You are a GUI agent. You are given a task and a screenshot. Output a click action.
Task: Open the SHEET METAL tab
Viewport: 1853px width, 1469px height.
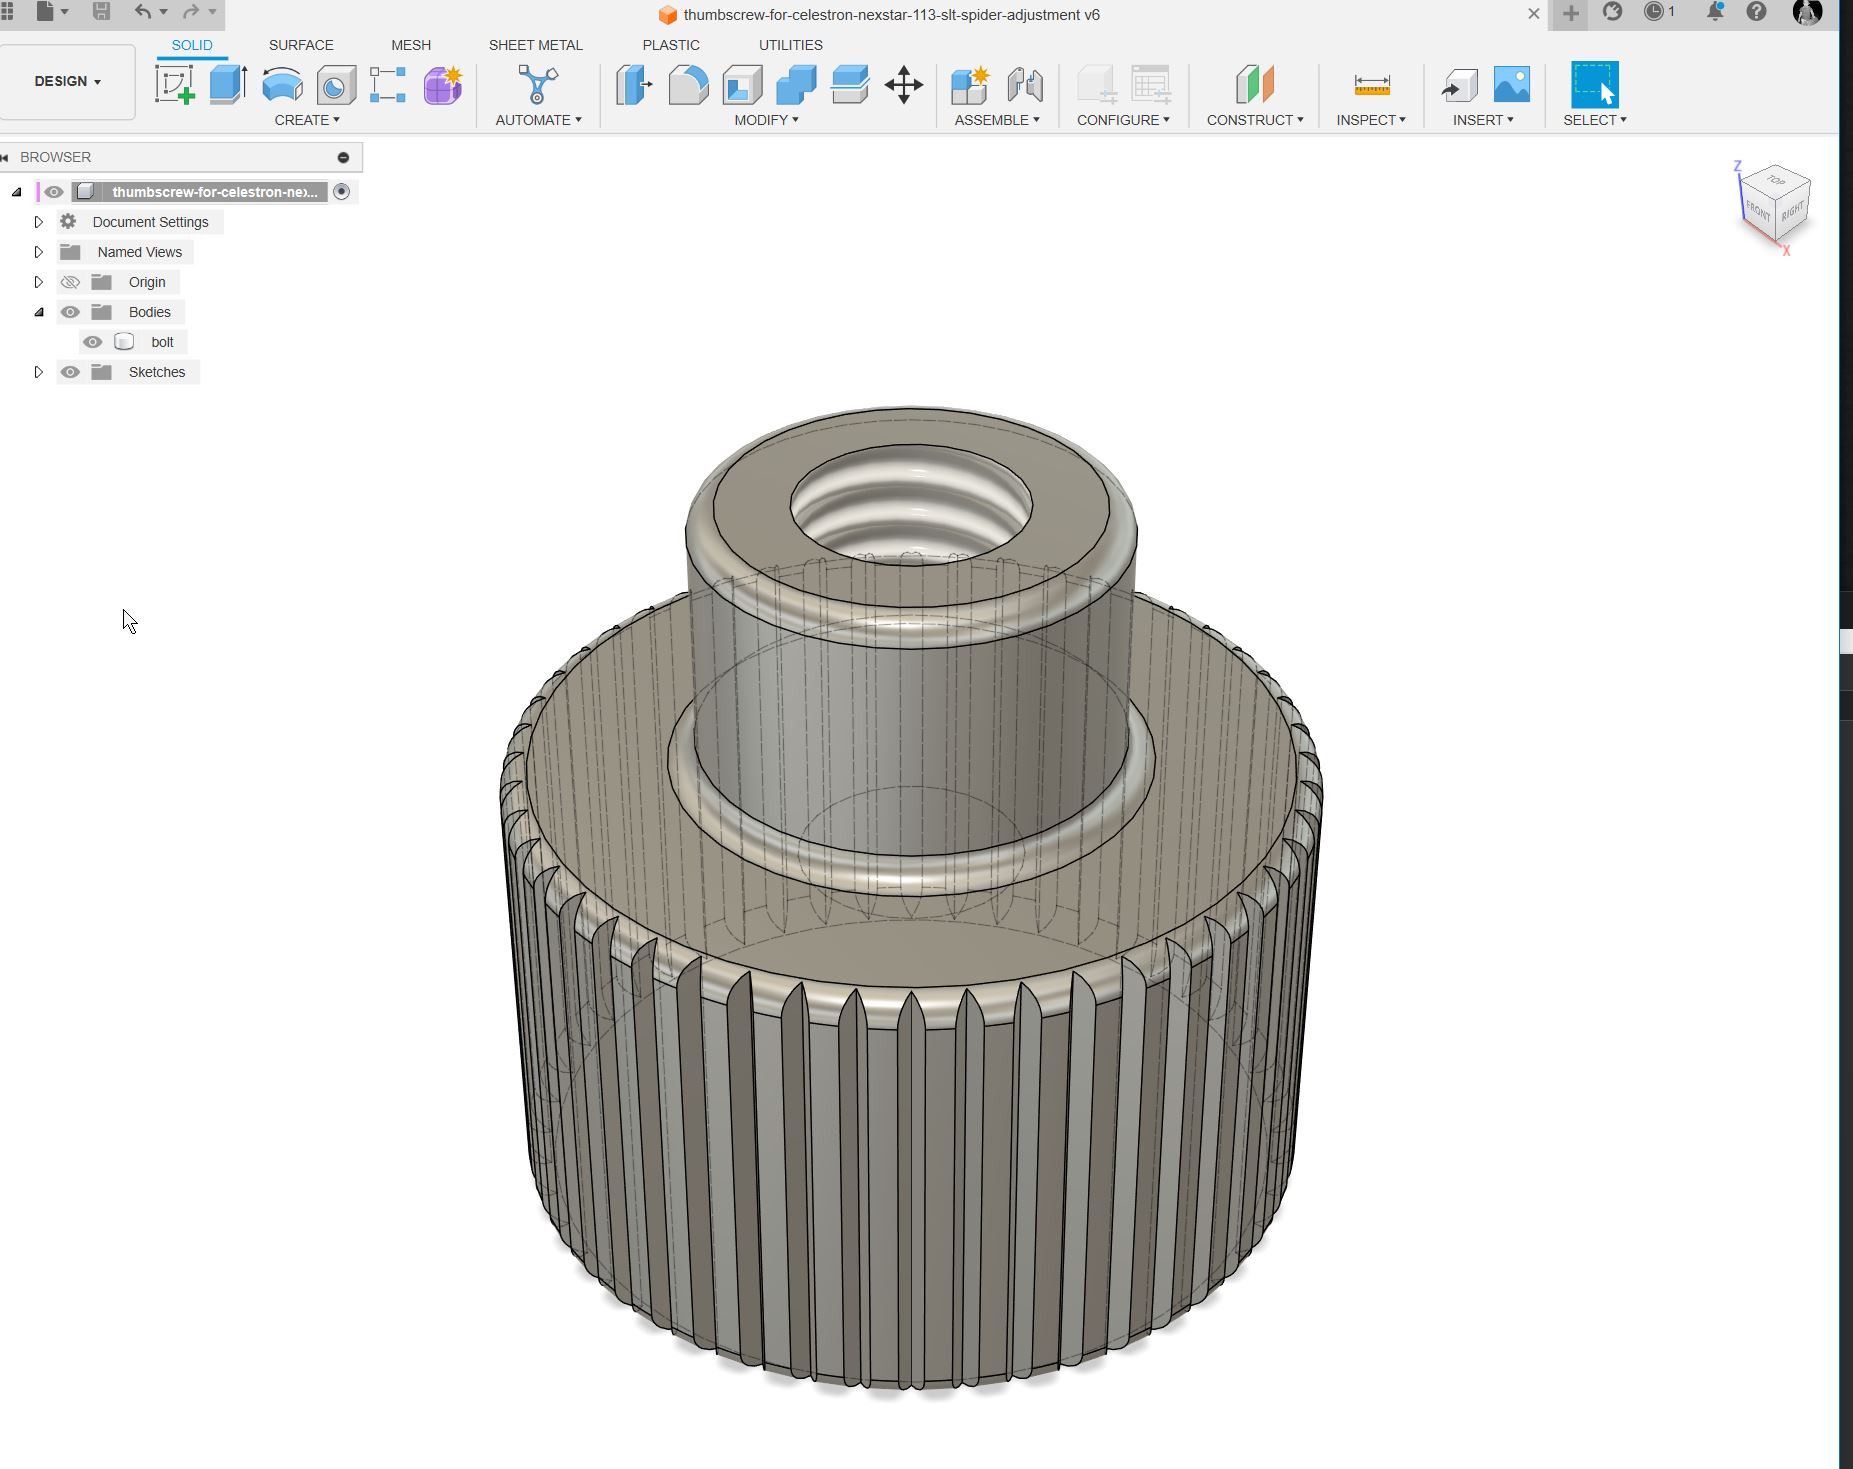(x=535, y=45)
